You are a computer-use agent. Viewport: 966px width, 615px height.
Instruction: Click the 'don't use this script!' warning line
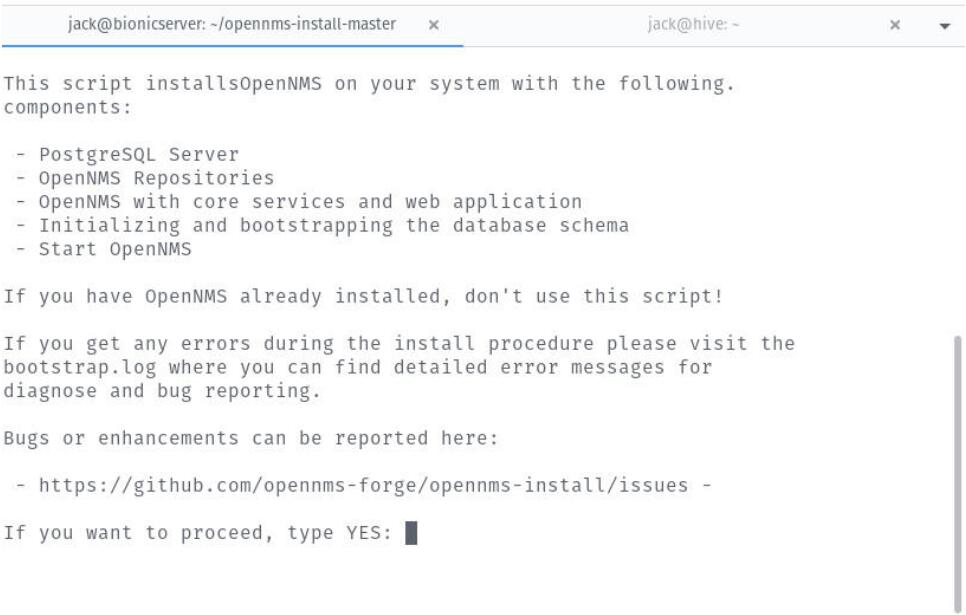363,296
